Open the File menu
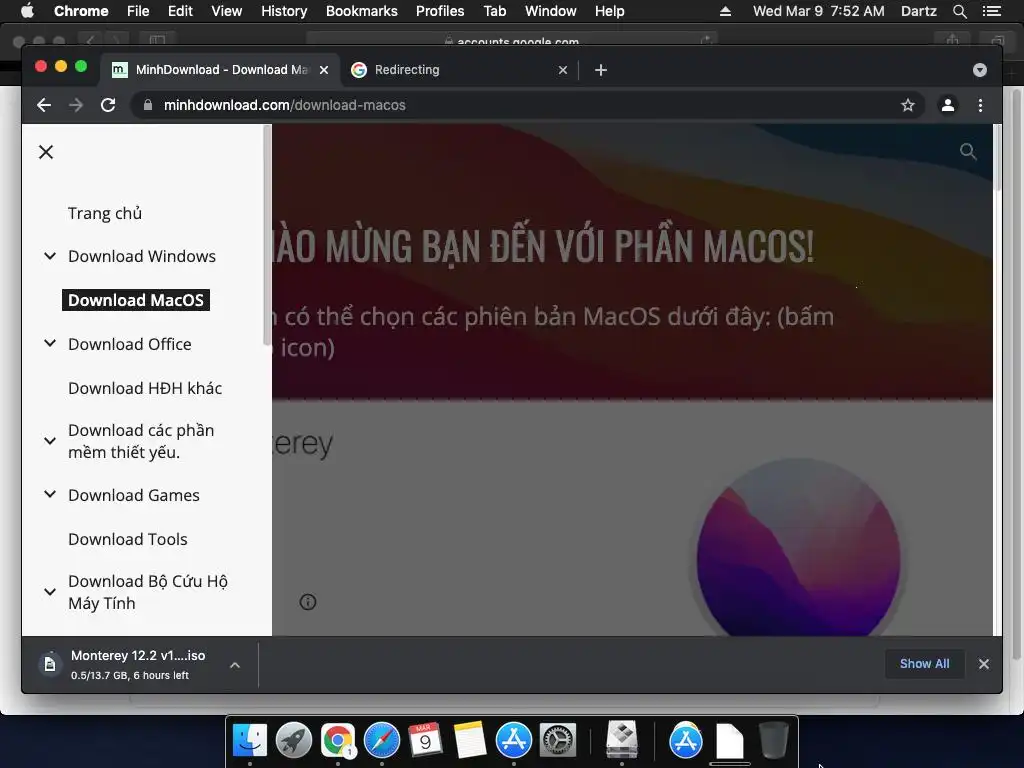The height and width of the screenshot is (768, 1024). point(138,11)
